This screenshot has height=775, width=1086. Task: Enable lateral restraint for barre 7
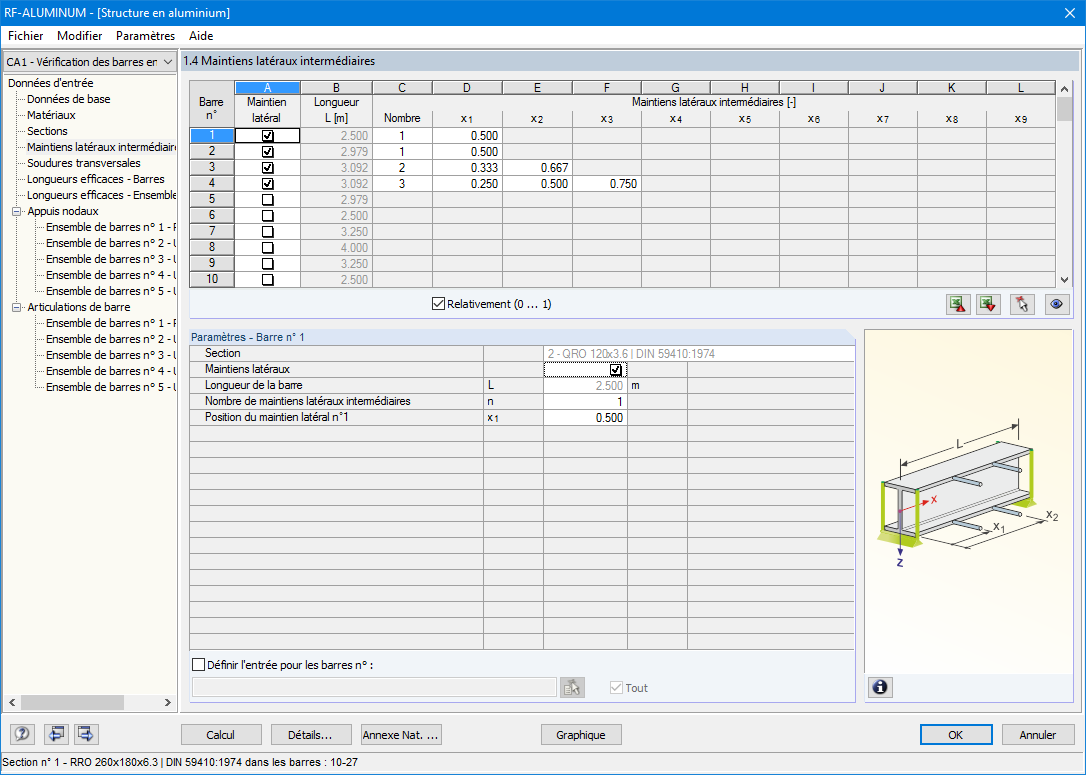click(267, 231)
